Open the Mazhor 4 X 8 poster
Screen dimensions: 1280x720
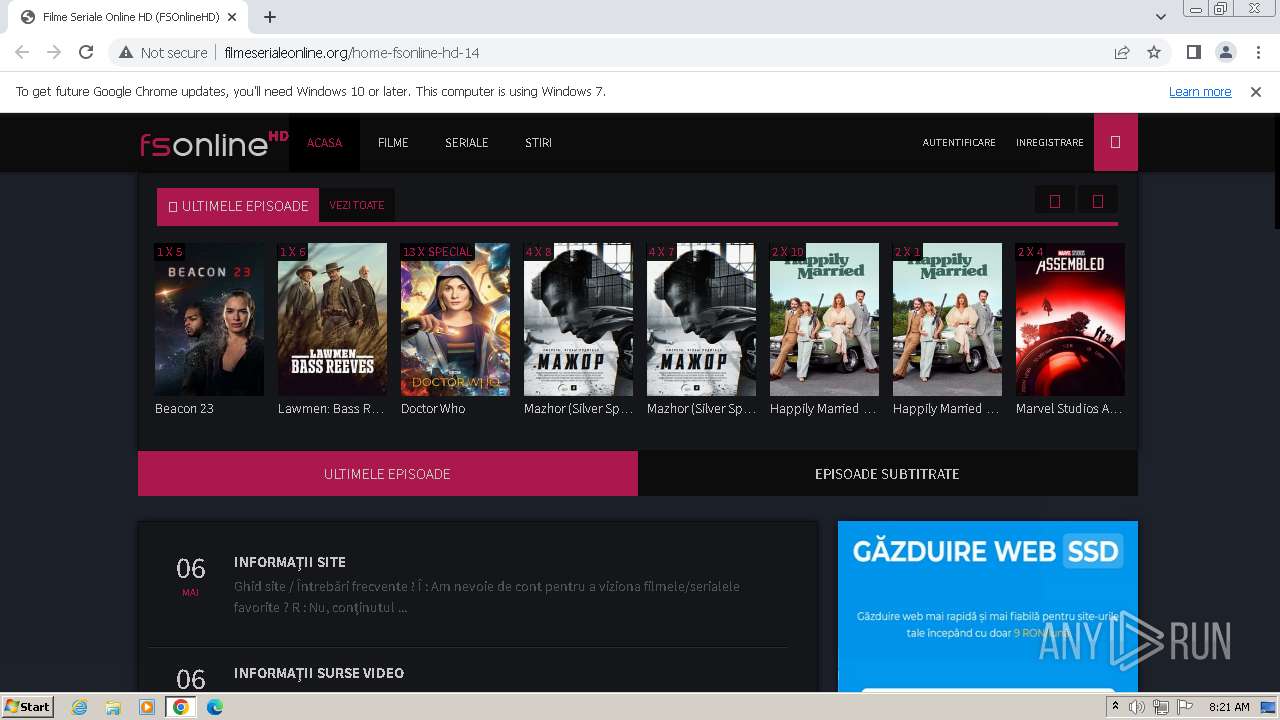(578, 319)
